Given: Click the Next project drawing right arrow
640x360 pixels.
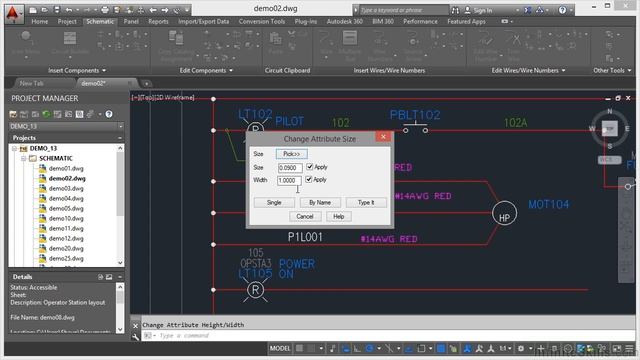Looking at the screenshot, I should (x=164, y=10).
